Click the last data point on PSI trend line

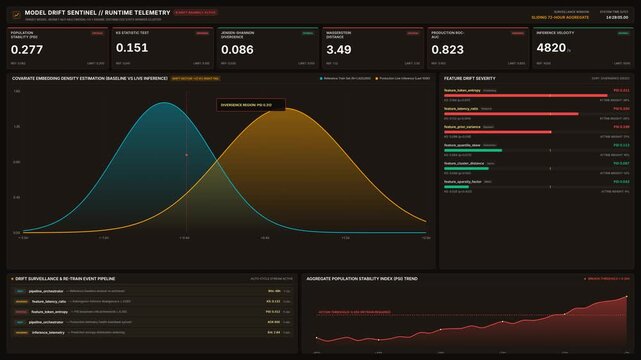pos(626,297)
